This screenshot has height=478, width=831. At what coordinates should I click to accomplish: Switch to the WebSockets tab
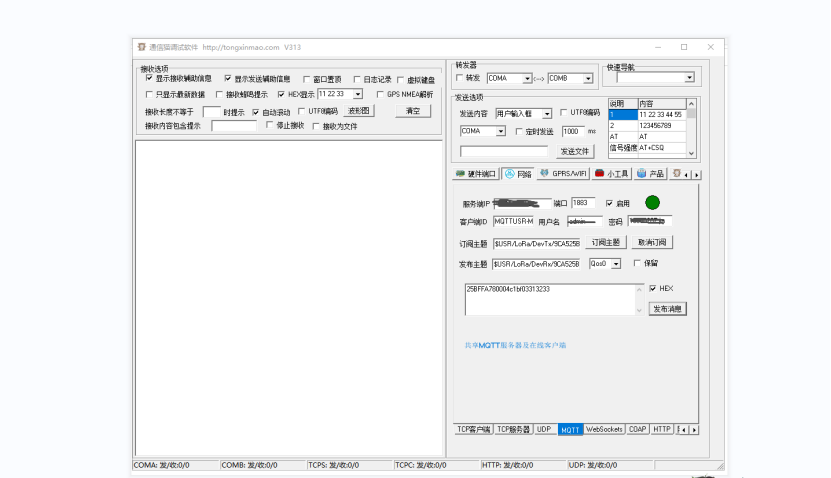(604, 429)
